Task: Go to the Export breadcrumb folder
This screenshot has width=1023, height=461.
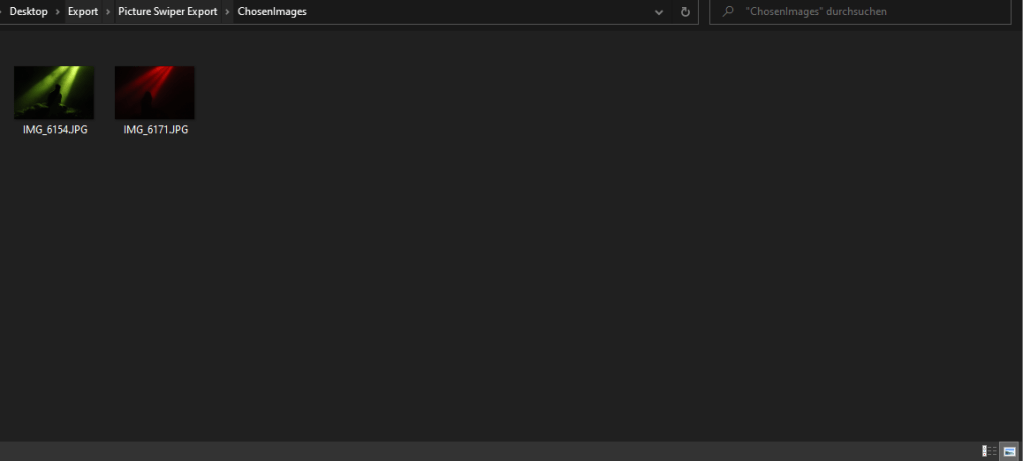Action: [83, 12]
